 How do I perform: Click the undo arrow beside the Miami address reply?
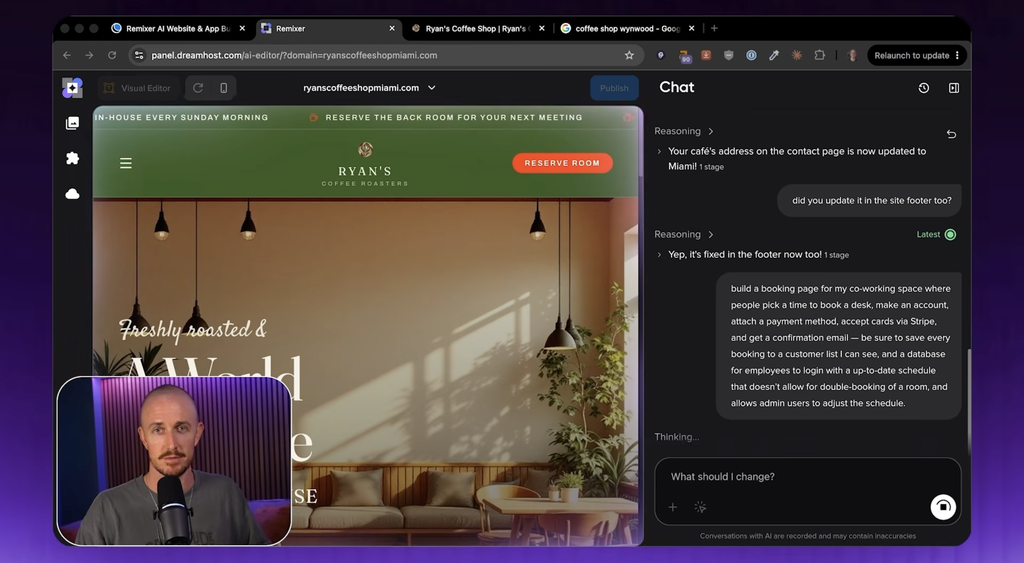coord(951,134)
